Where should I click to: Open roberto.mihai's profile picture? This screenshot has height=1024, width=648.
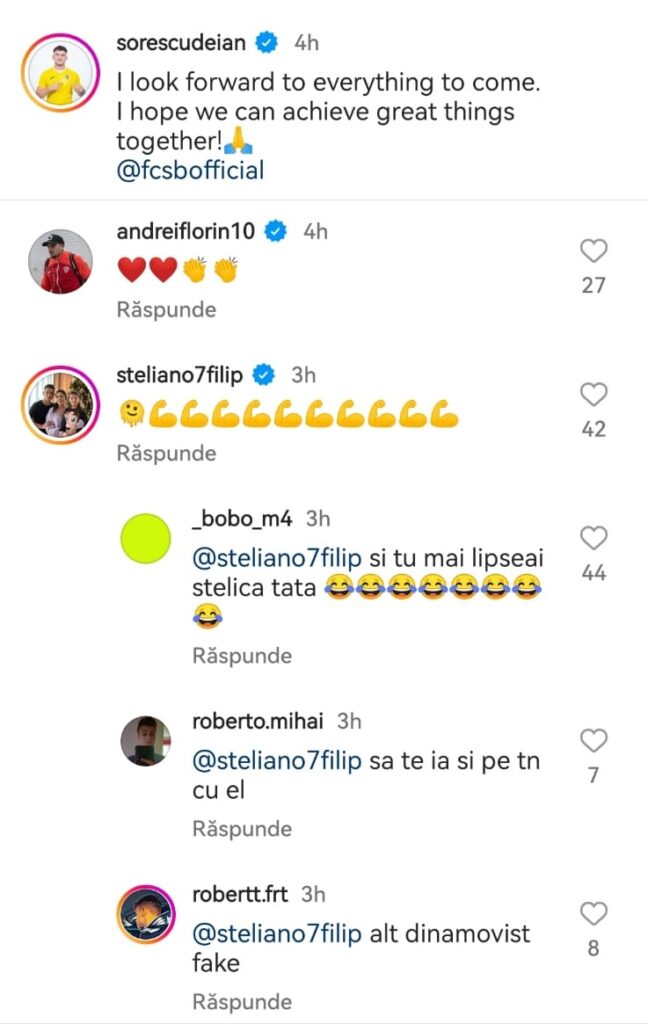pyautogui.click(x=145, y=741)
